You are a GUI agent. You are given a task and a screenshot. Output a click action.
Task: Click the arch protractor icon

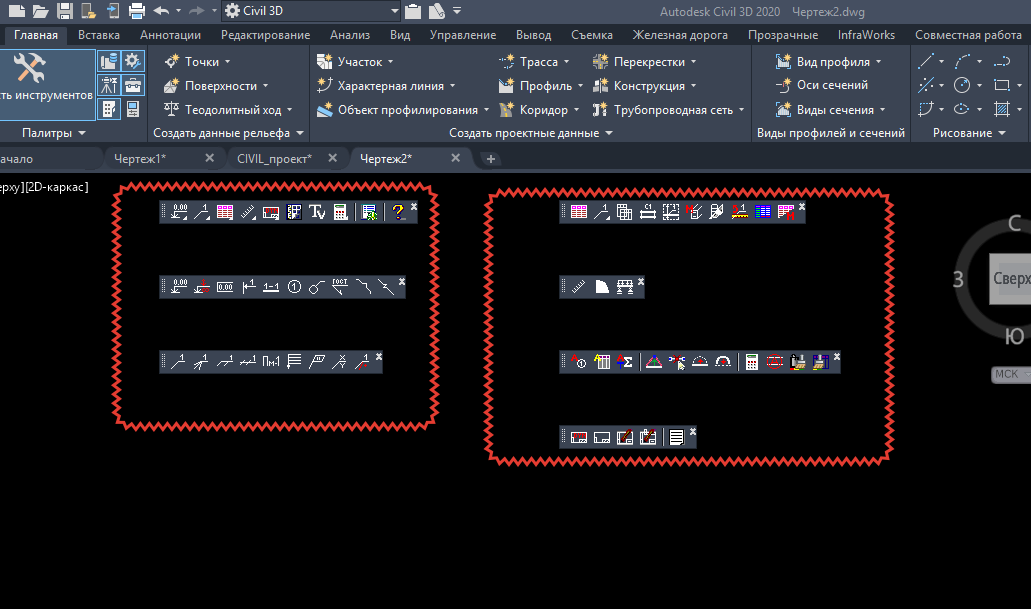coord(723,362)
